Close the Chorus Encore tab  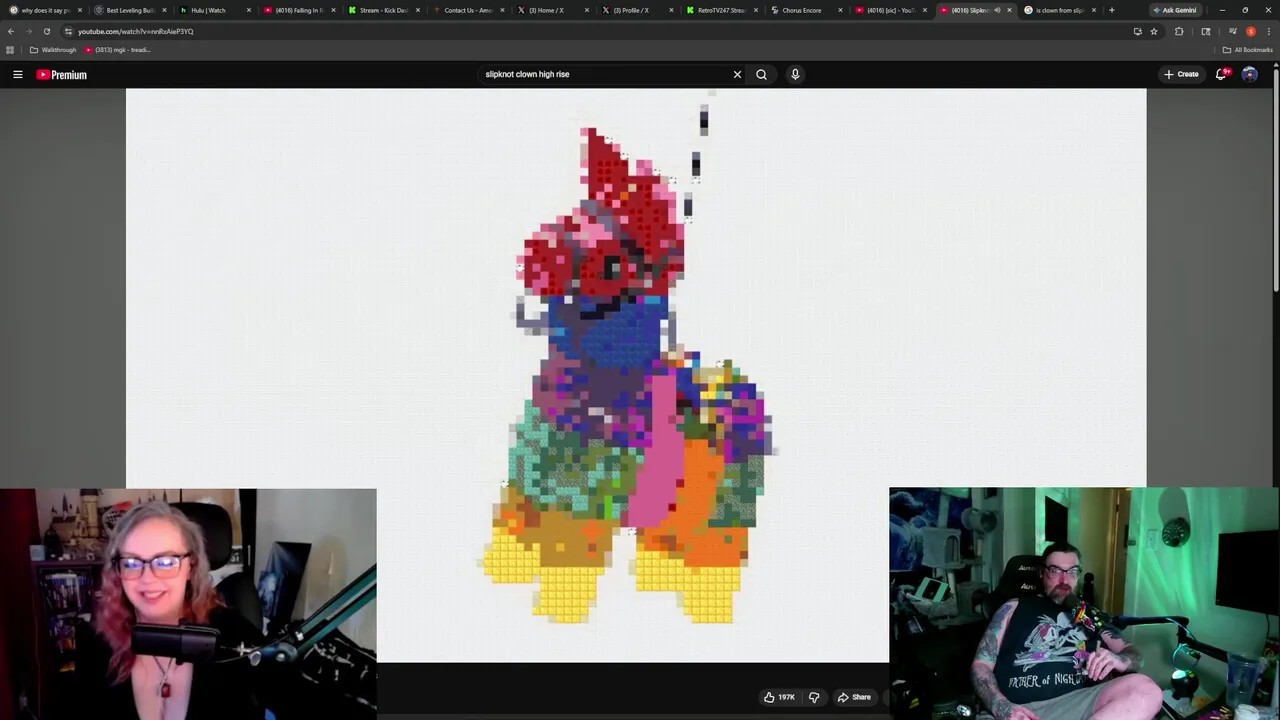[x=840, y=10]
